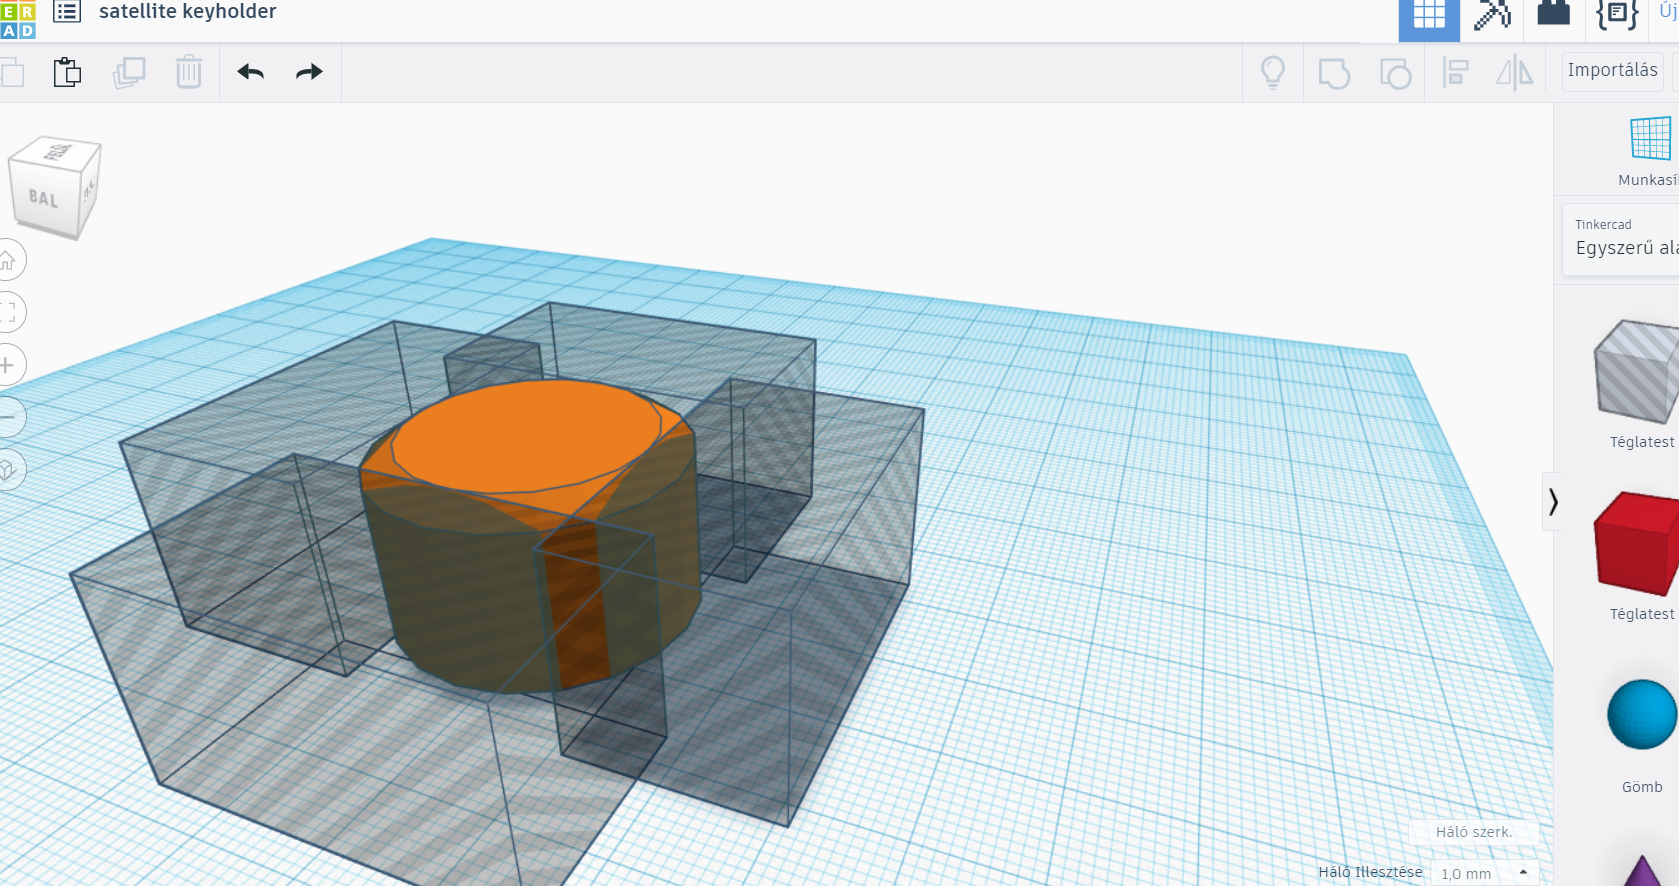
Task: Open the Blocks pickaxe mode
Action: coord(1492,15)
